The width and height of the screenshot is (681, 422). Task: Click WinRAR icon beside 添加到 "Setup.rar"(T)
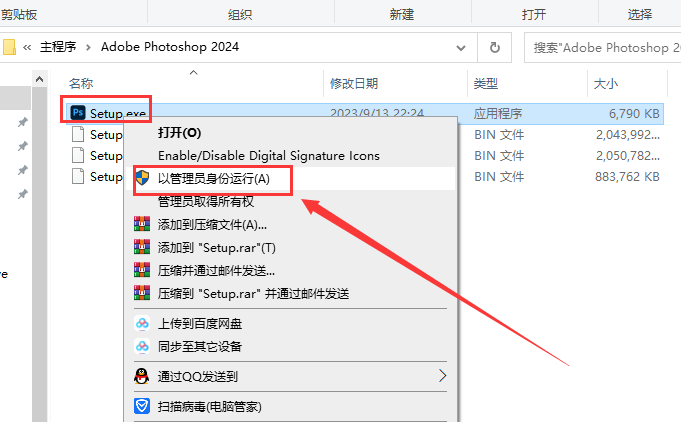click(x=142, y=247)
